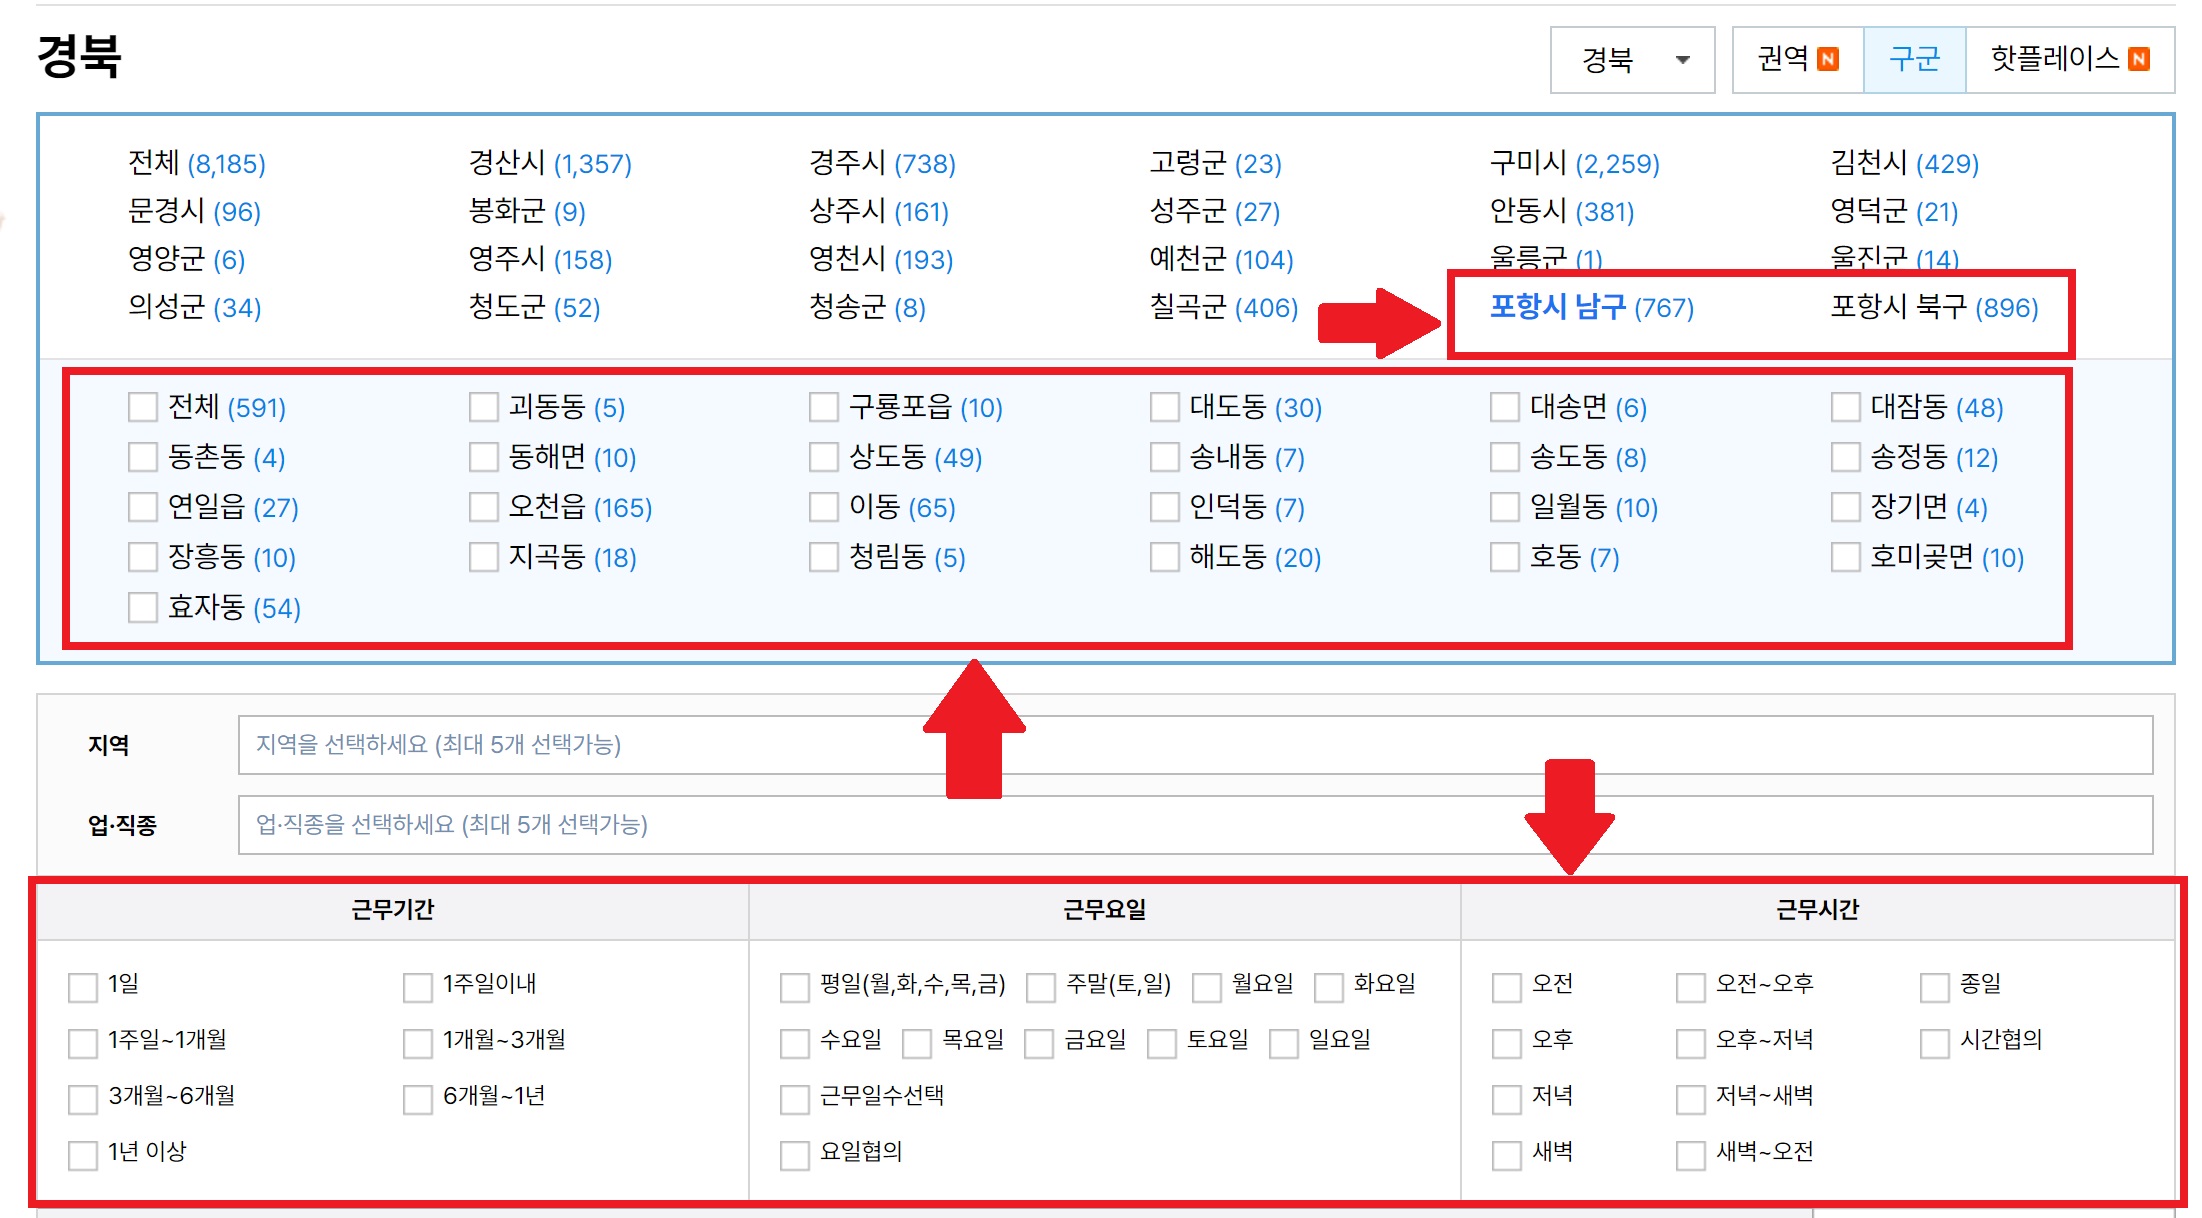Check the 전체 (591) neighborhood checkbox
This screenshot has width=2202, height=1218.
click(143, 408)
